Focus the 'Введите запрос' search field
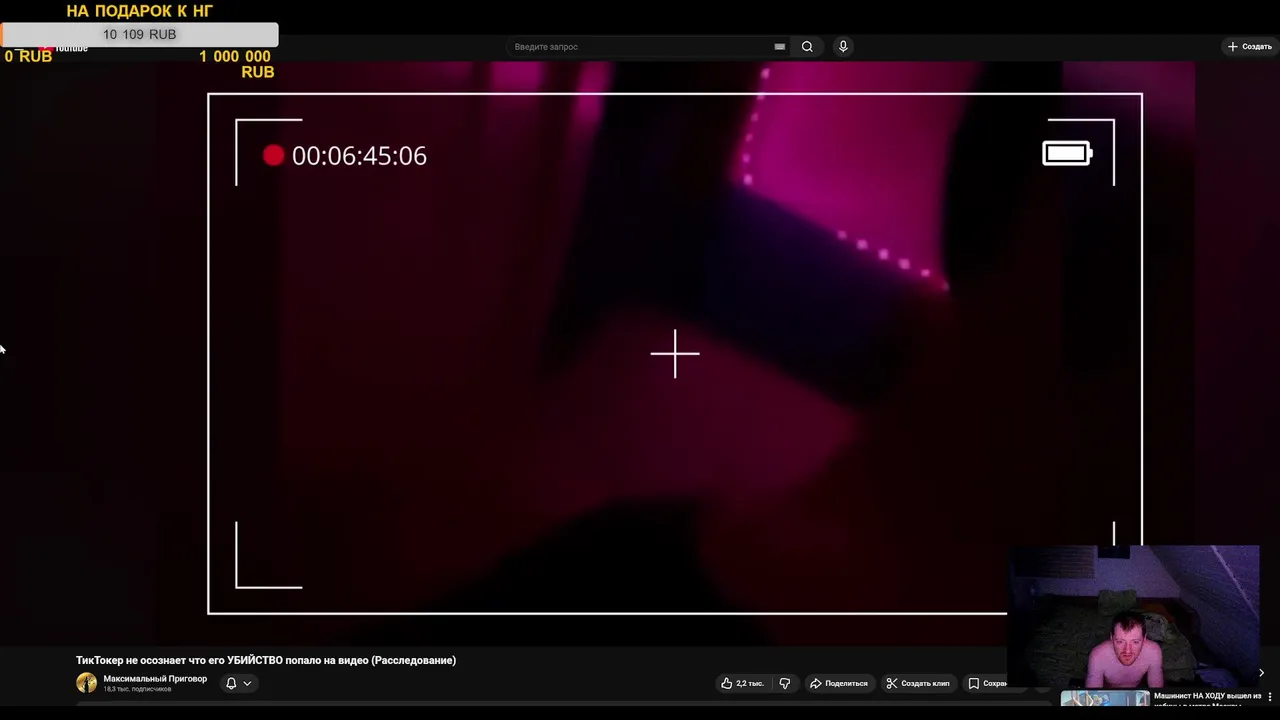1280x720 pixels. [x=640, y=47]
